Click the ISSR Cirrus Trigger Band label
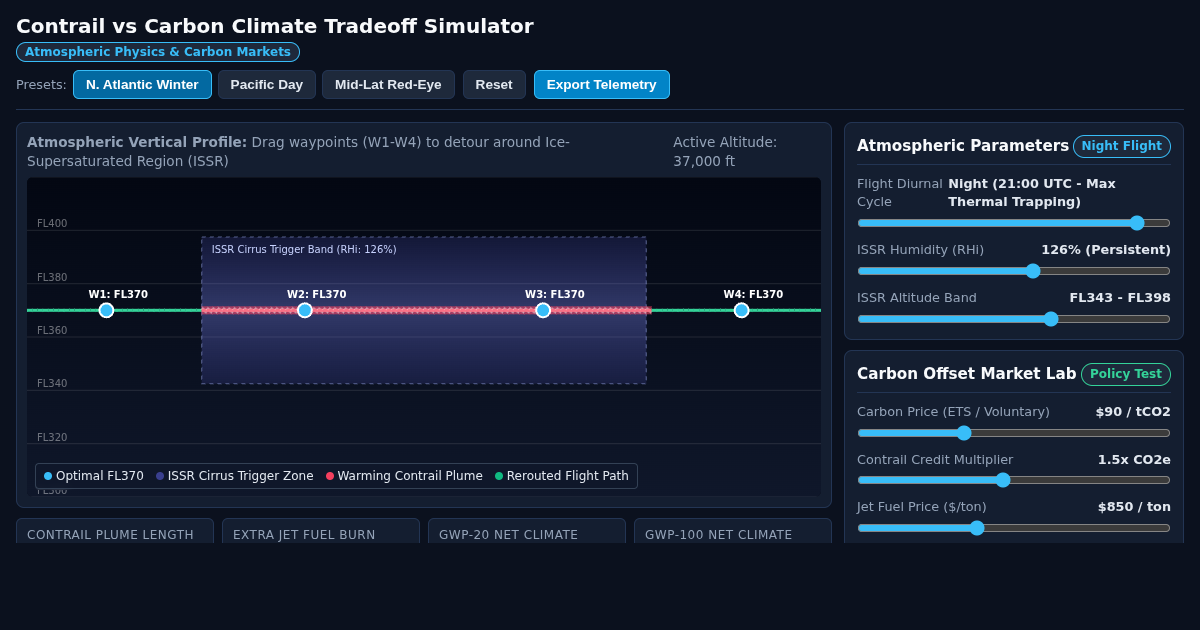The height and width of the screenshot is (630, 1200). [304, 249]
